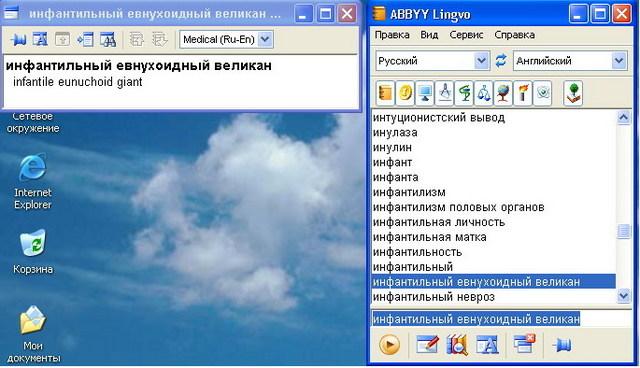The image size is (640, 368).
Task: Toggle the globe dictionary group icon
Action: [x=503, y=93]
